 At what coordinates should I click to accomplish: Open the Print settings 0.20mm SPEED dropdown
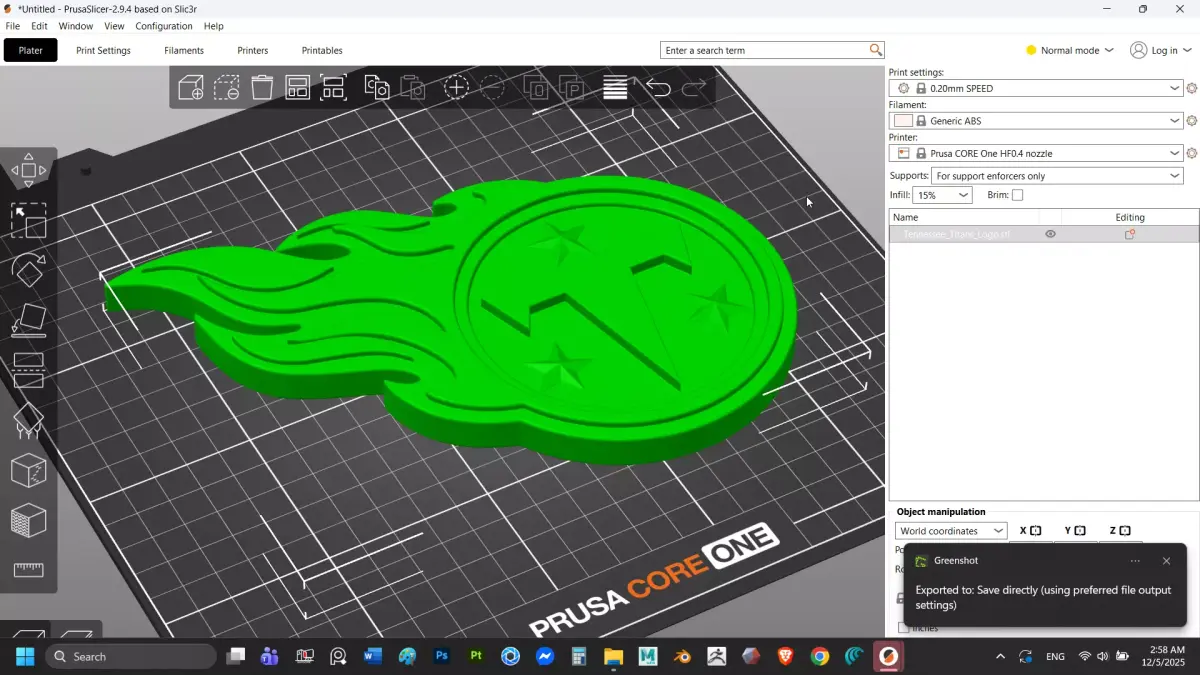(1036, 88)
